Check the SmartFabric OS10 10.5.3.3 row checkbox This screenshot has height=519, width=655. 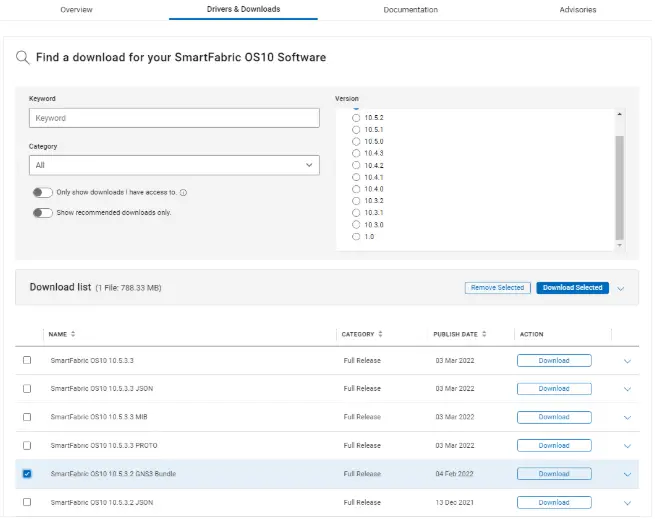point(27,360)
